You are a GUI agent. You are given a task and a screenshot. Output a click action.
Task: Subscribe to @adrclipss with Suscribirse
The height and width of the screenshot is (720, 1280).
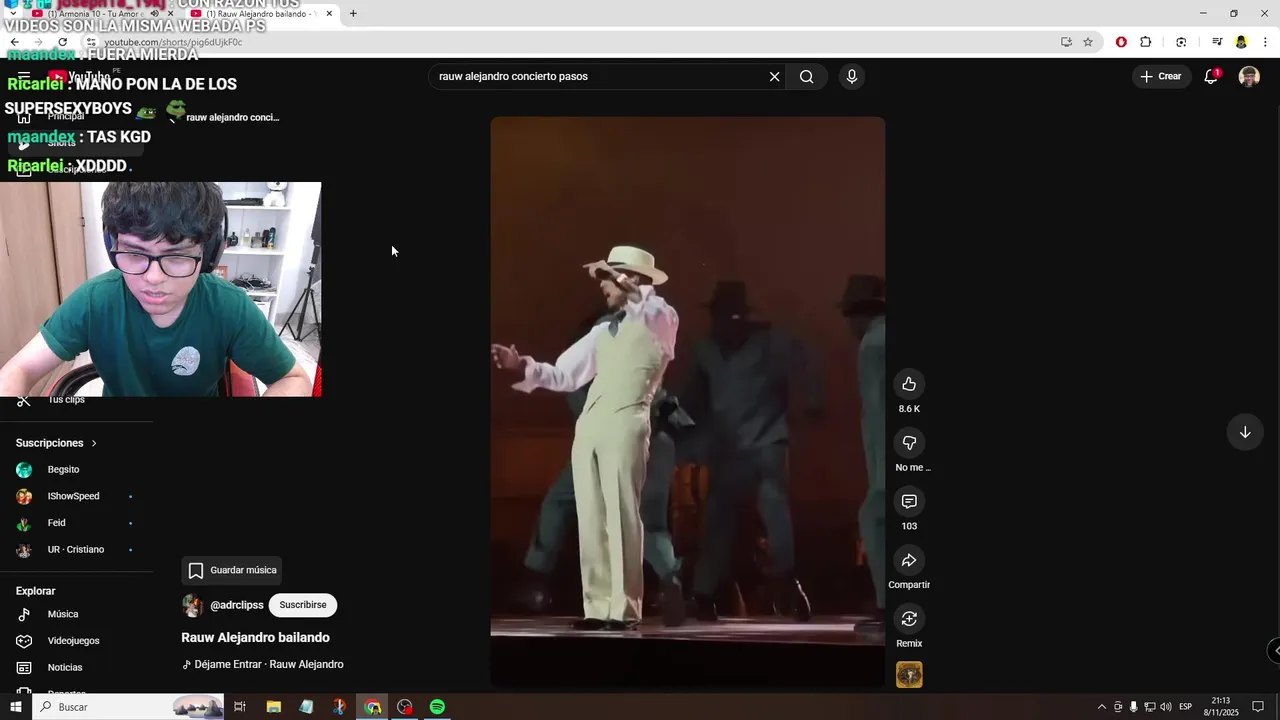click(x=303, y=605)
